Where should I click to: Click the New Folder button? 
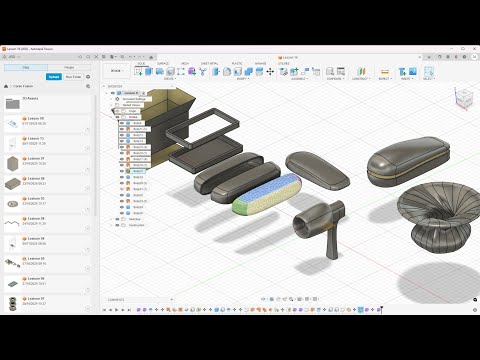coord(73,77)
